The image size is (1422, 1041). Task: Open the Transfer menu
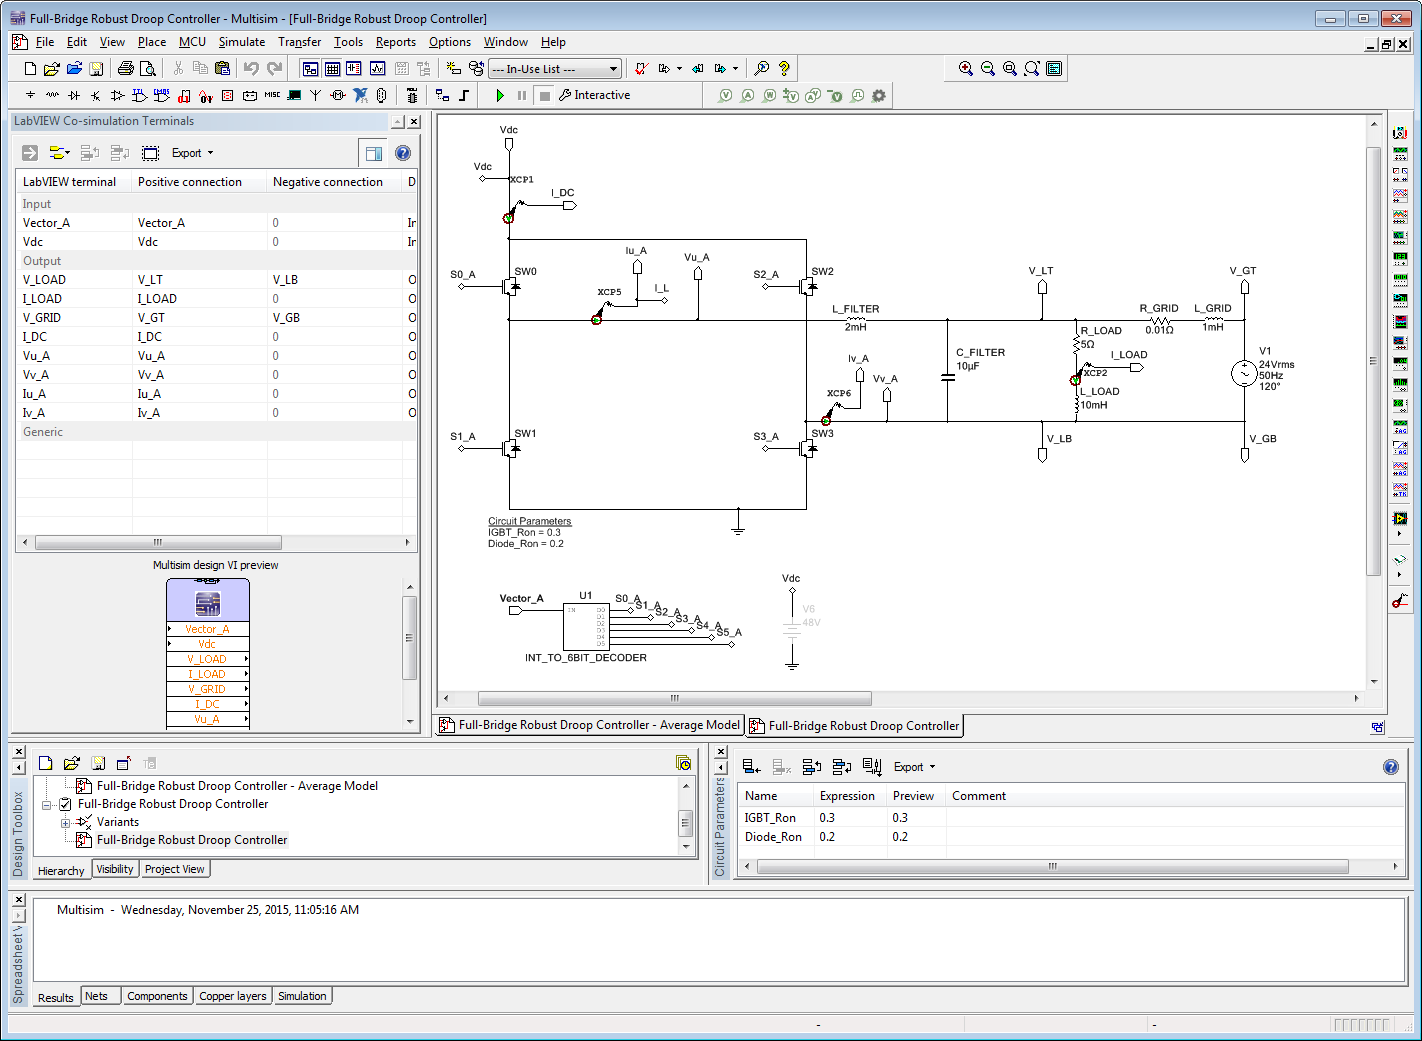(299, 42)
